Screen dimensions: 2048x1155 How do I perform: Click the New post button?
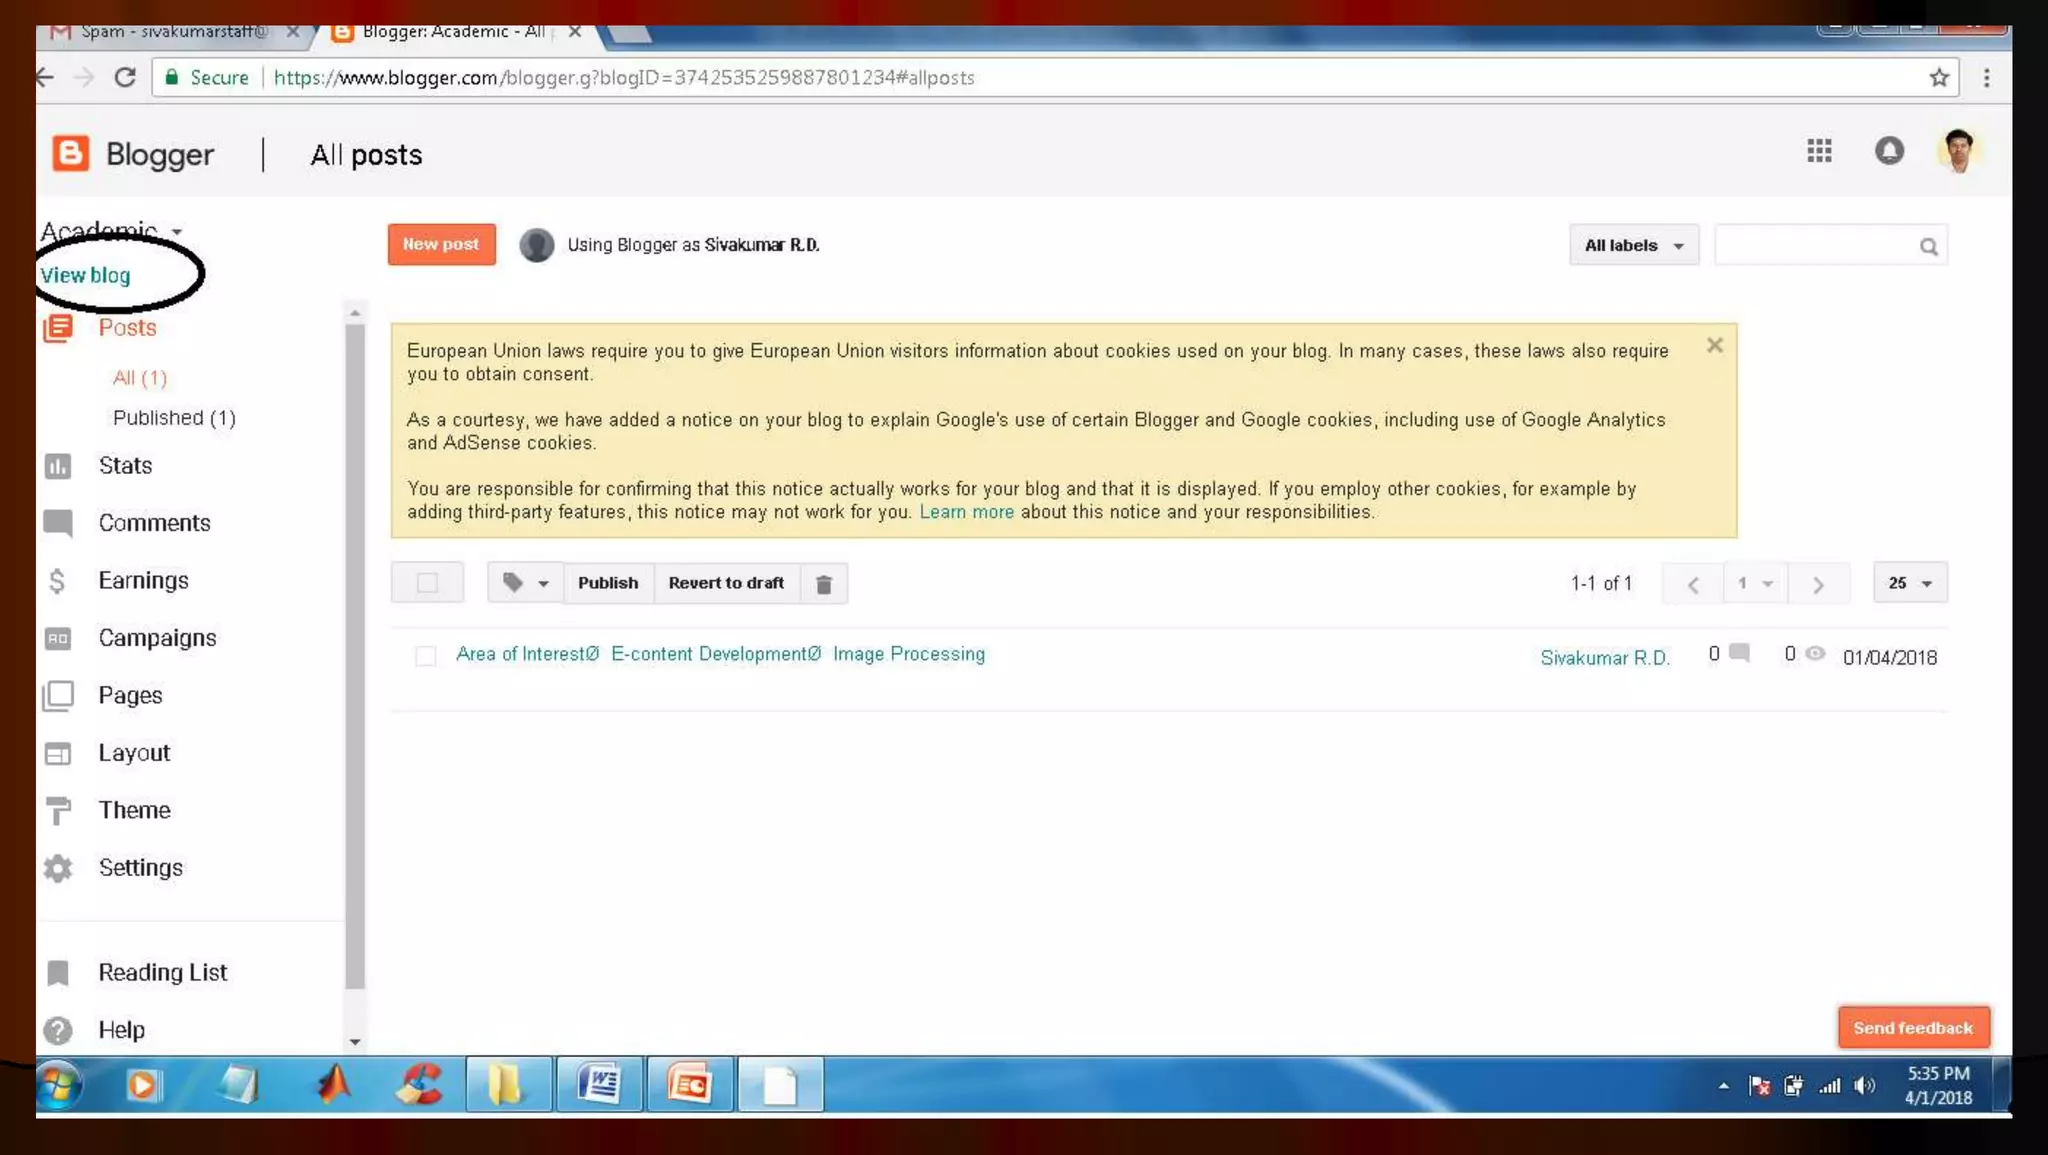[x=441, y=245]
